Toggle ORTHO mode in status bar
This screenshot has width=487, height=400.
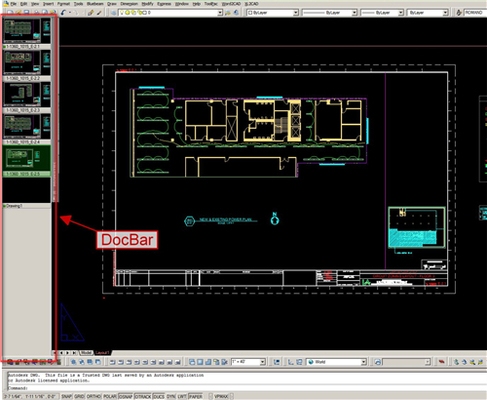click(x=94, y=396)
